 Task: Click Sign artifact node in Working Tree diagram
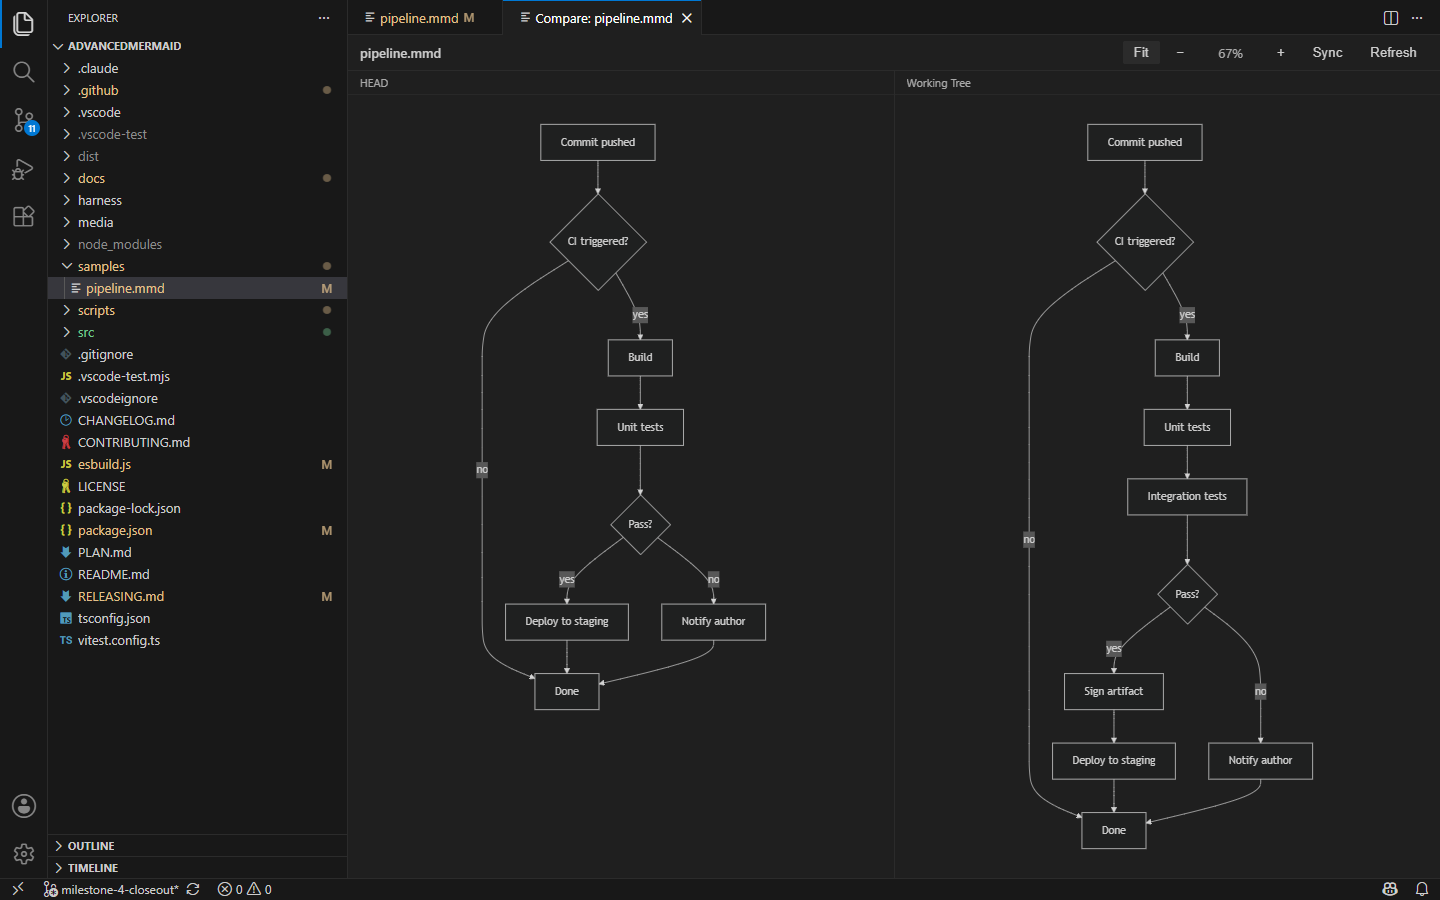(x=1114, y=691)
